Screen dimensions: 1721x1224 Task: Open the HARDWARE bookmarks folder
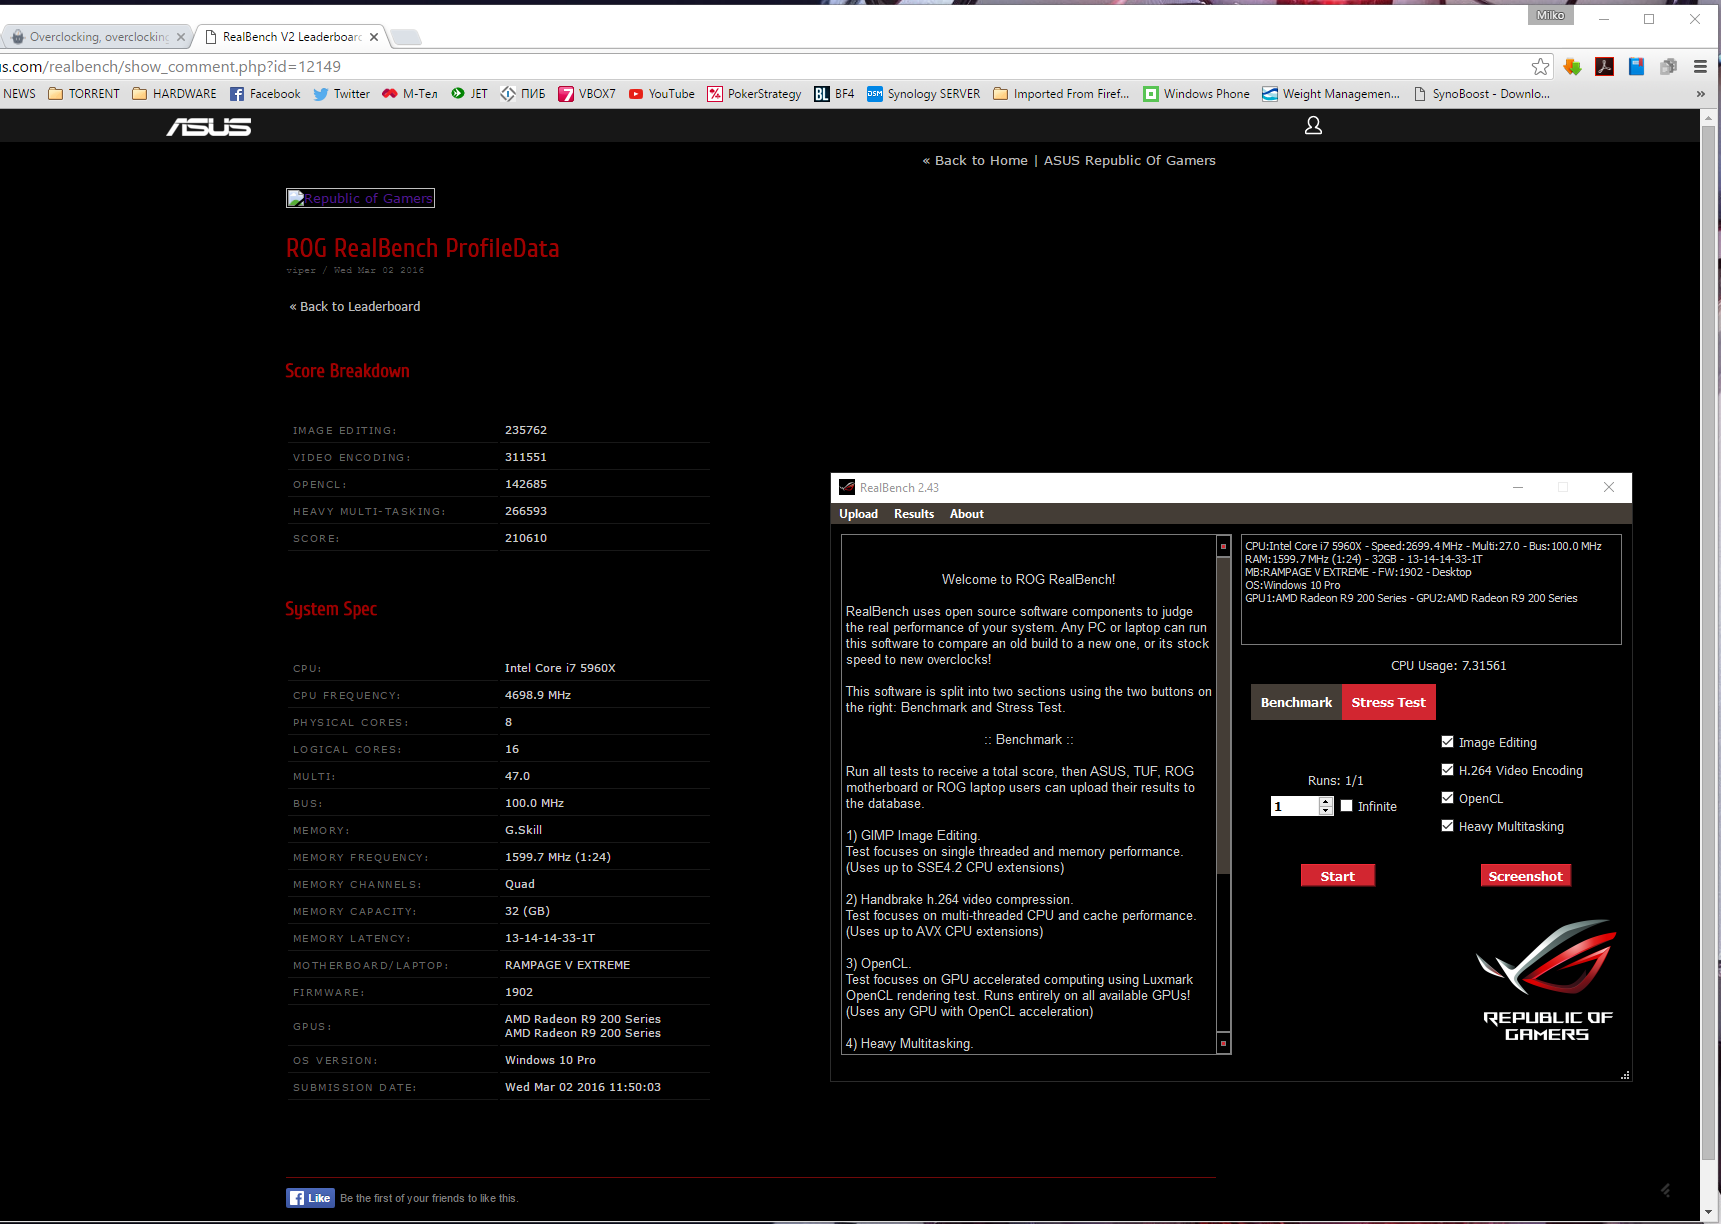point(174,94)
